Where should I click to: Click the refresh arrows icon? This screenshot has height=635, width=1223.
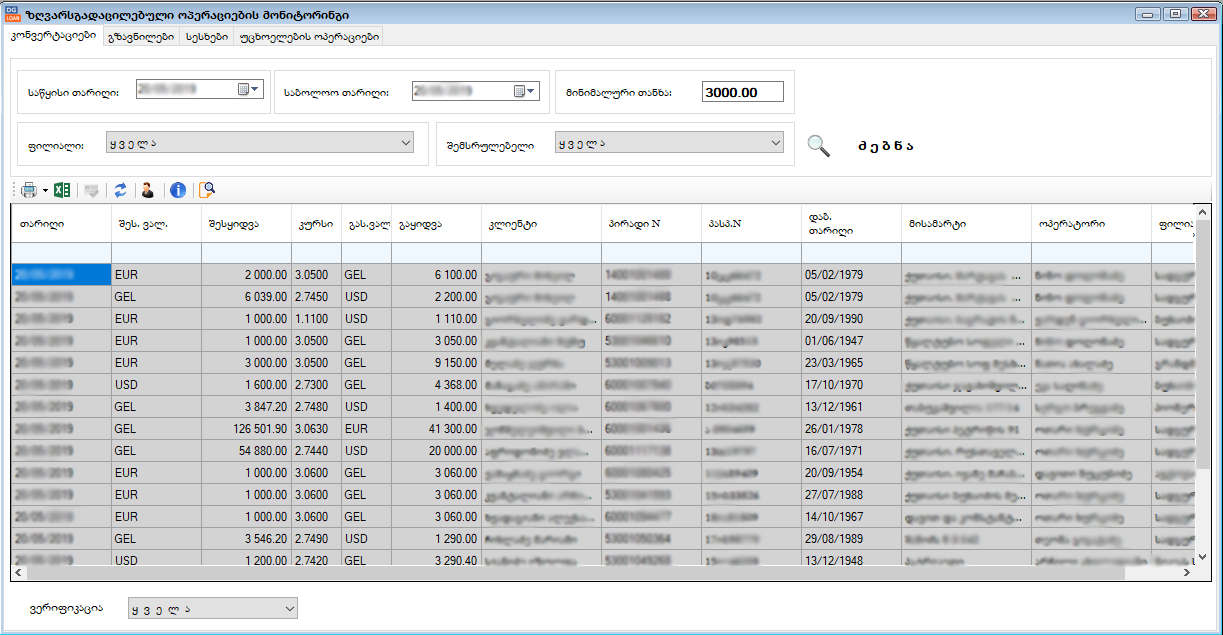point(120,190)
